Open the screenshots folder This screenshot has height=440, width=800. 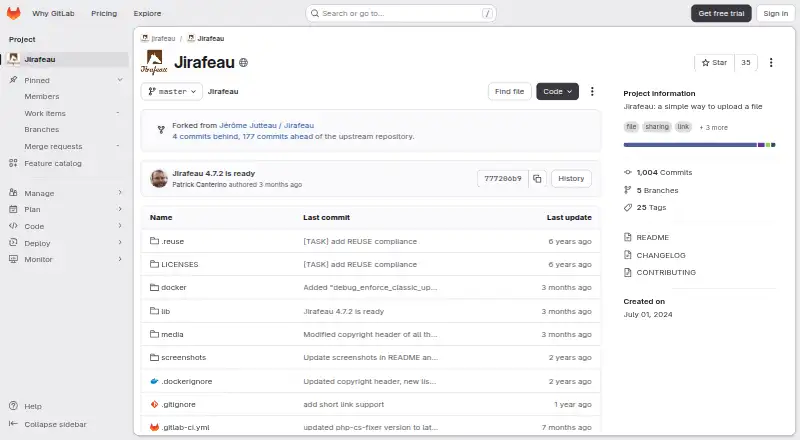184,357
